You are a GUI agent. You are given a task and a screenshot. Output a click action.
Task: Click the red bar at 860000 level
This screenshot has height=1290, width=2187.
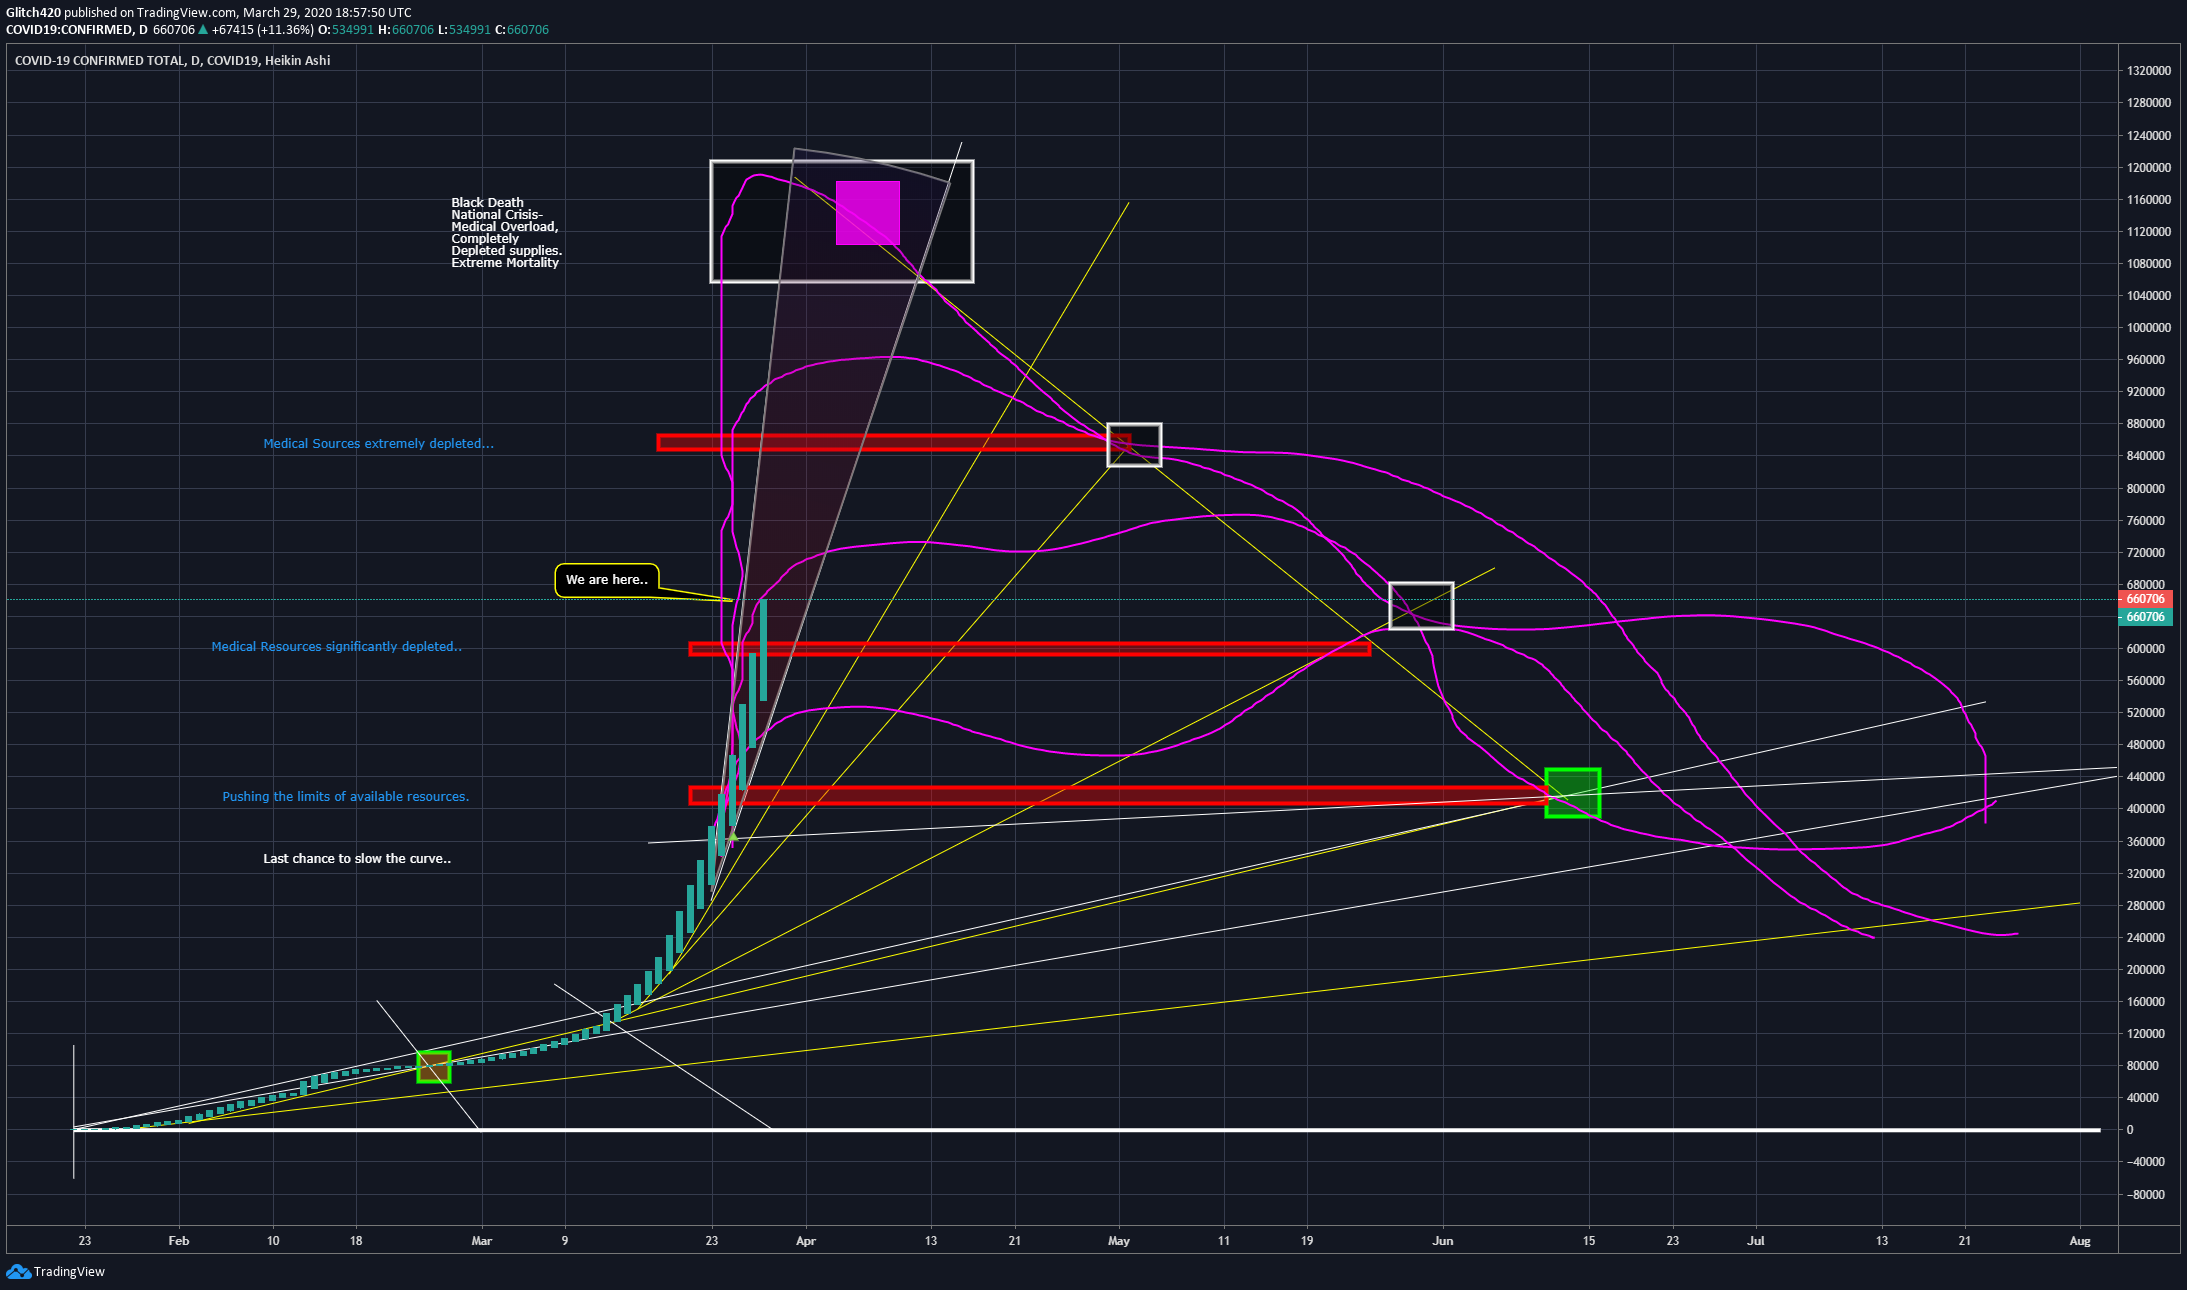pos(894,442)
